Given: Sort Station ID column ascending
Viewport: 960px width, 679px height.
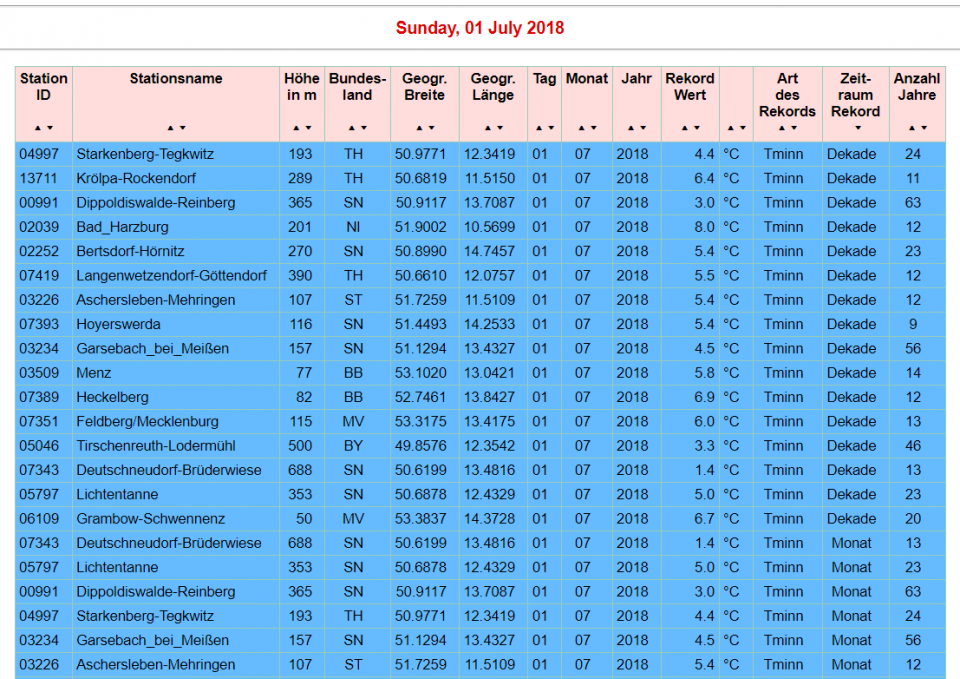Looking at the screenshot, I should [38, 128].
